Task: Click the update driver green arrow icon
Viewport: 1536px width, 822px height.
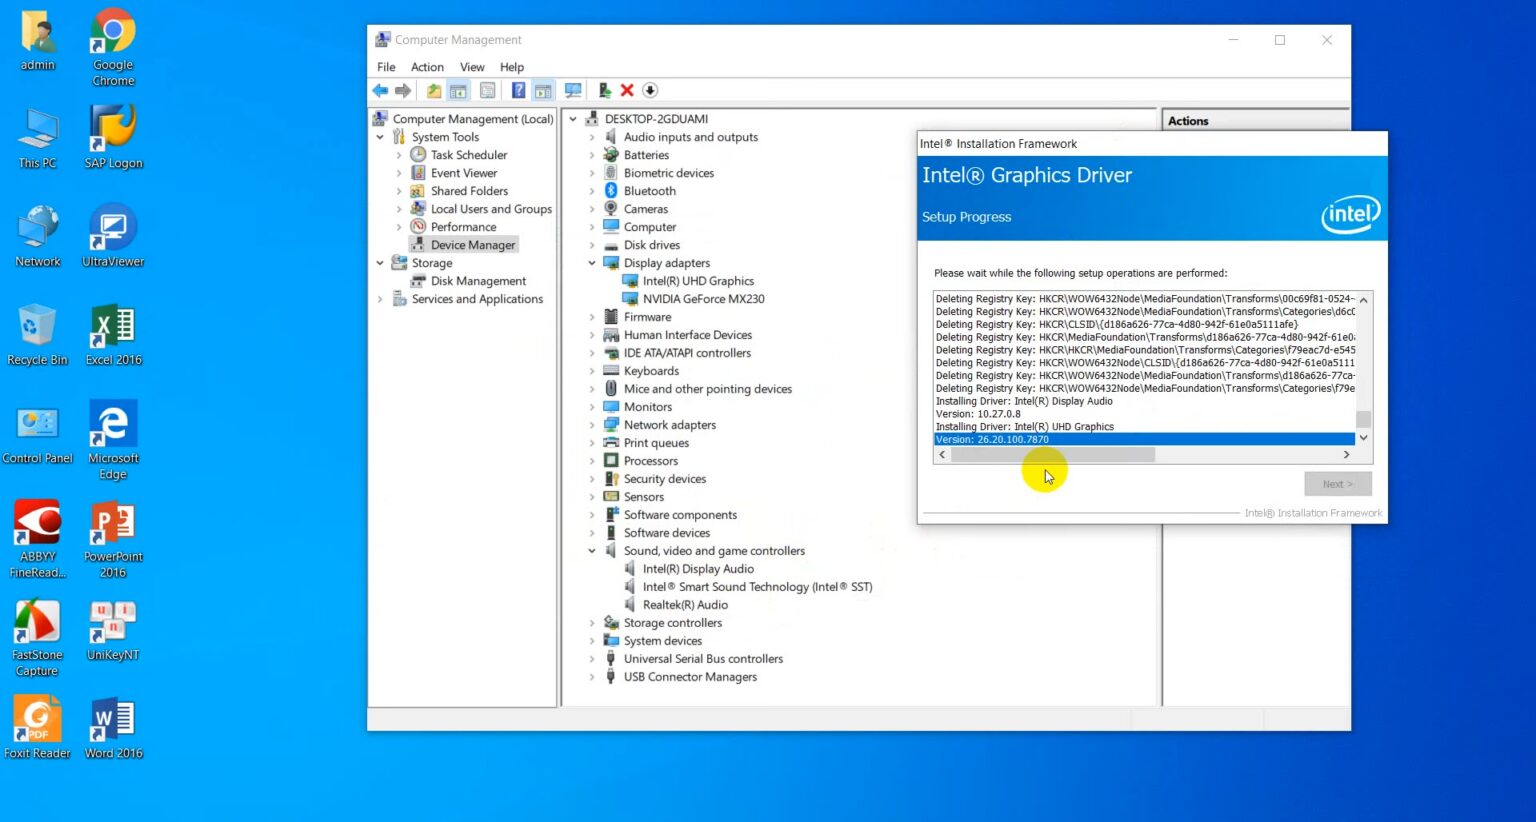Action: (x=604, y=91)
